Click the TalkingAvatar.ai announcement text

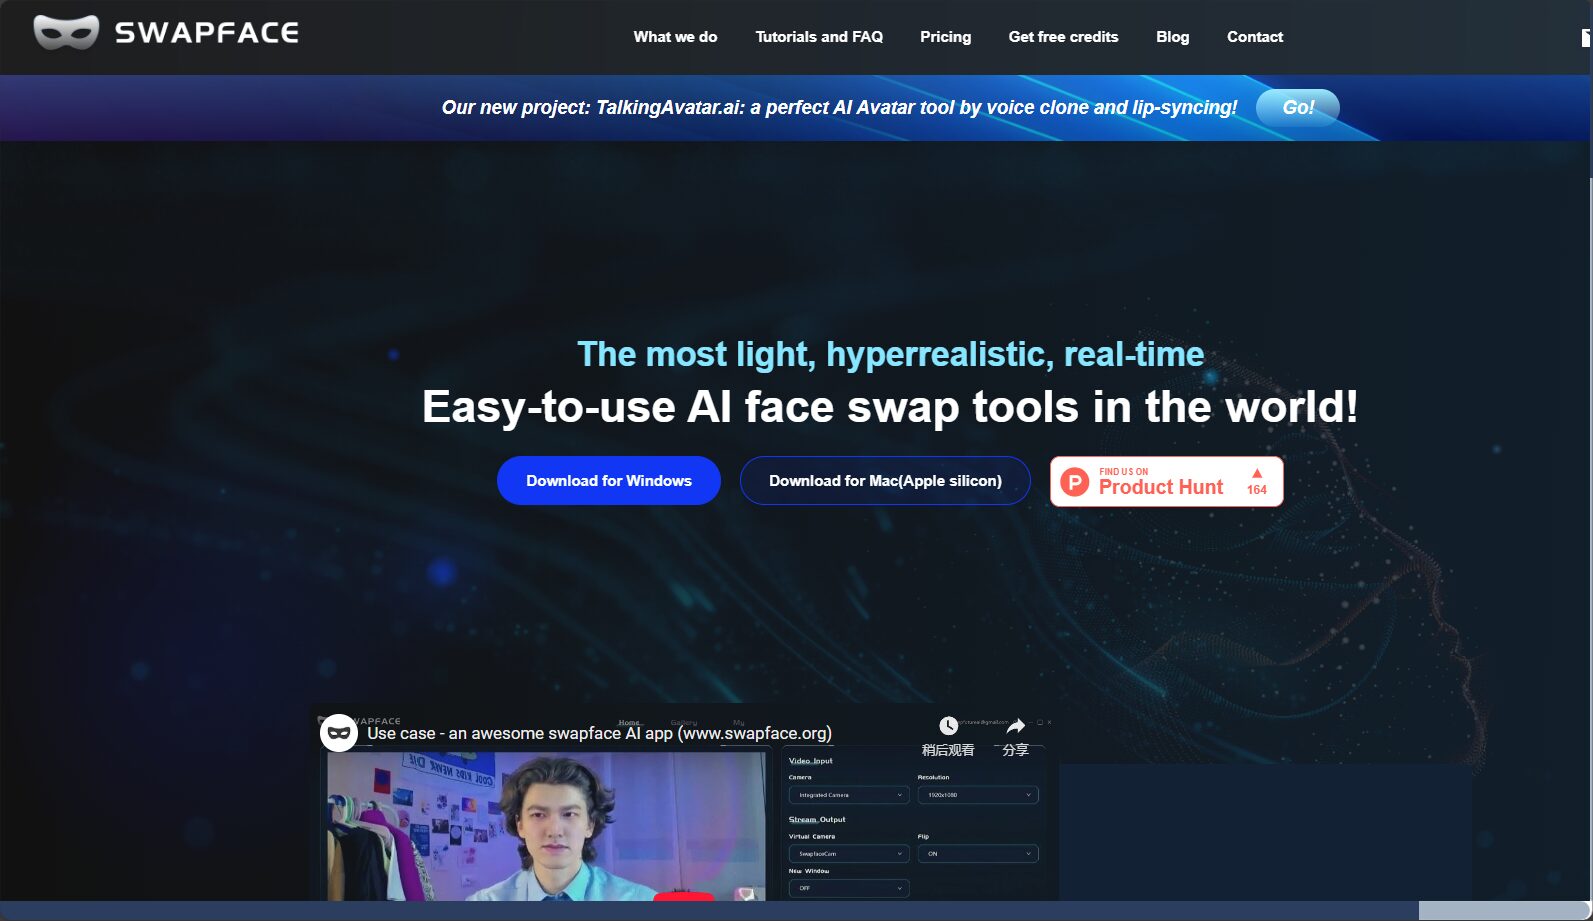[x=839, y=107]
